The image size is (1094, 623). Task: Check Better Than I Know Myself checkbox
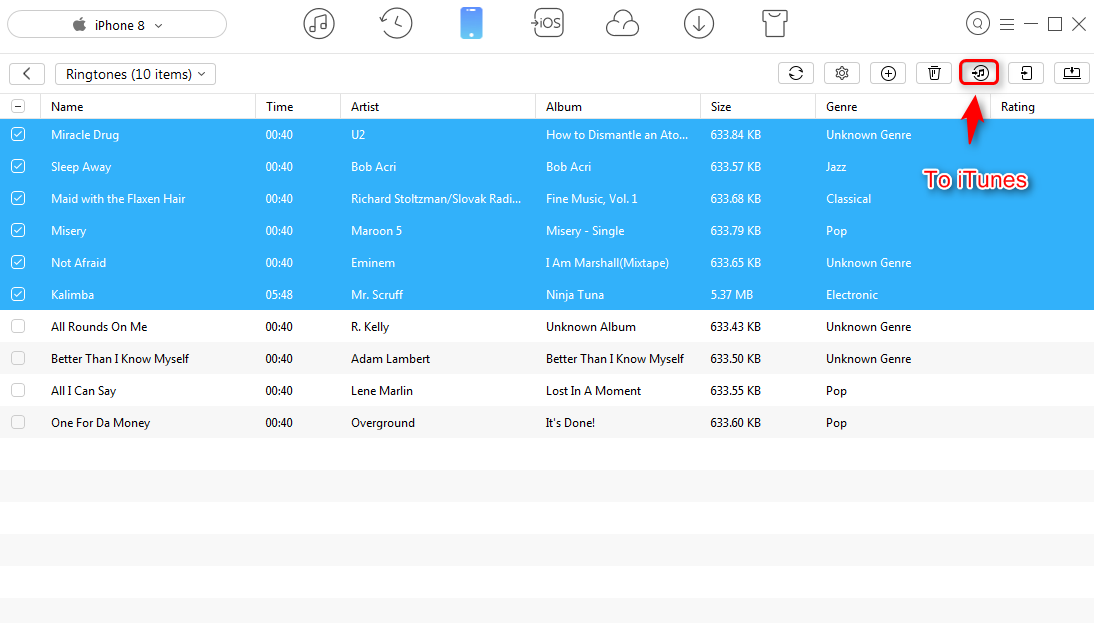coord(18,358)
